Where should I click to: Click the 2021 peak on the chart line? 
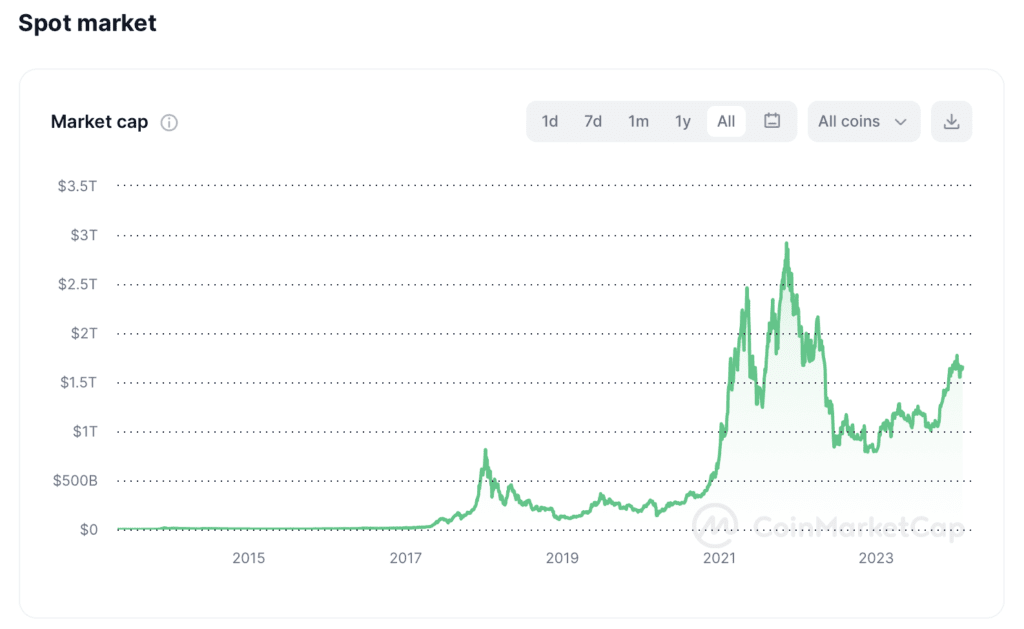coord(786,243)
